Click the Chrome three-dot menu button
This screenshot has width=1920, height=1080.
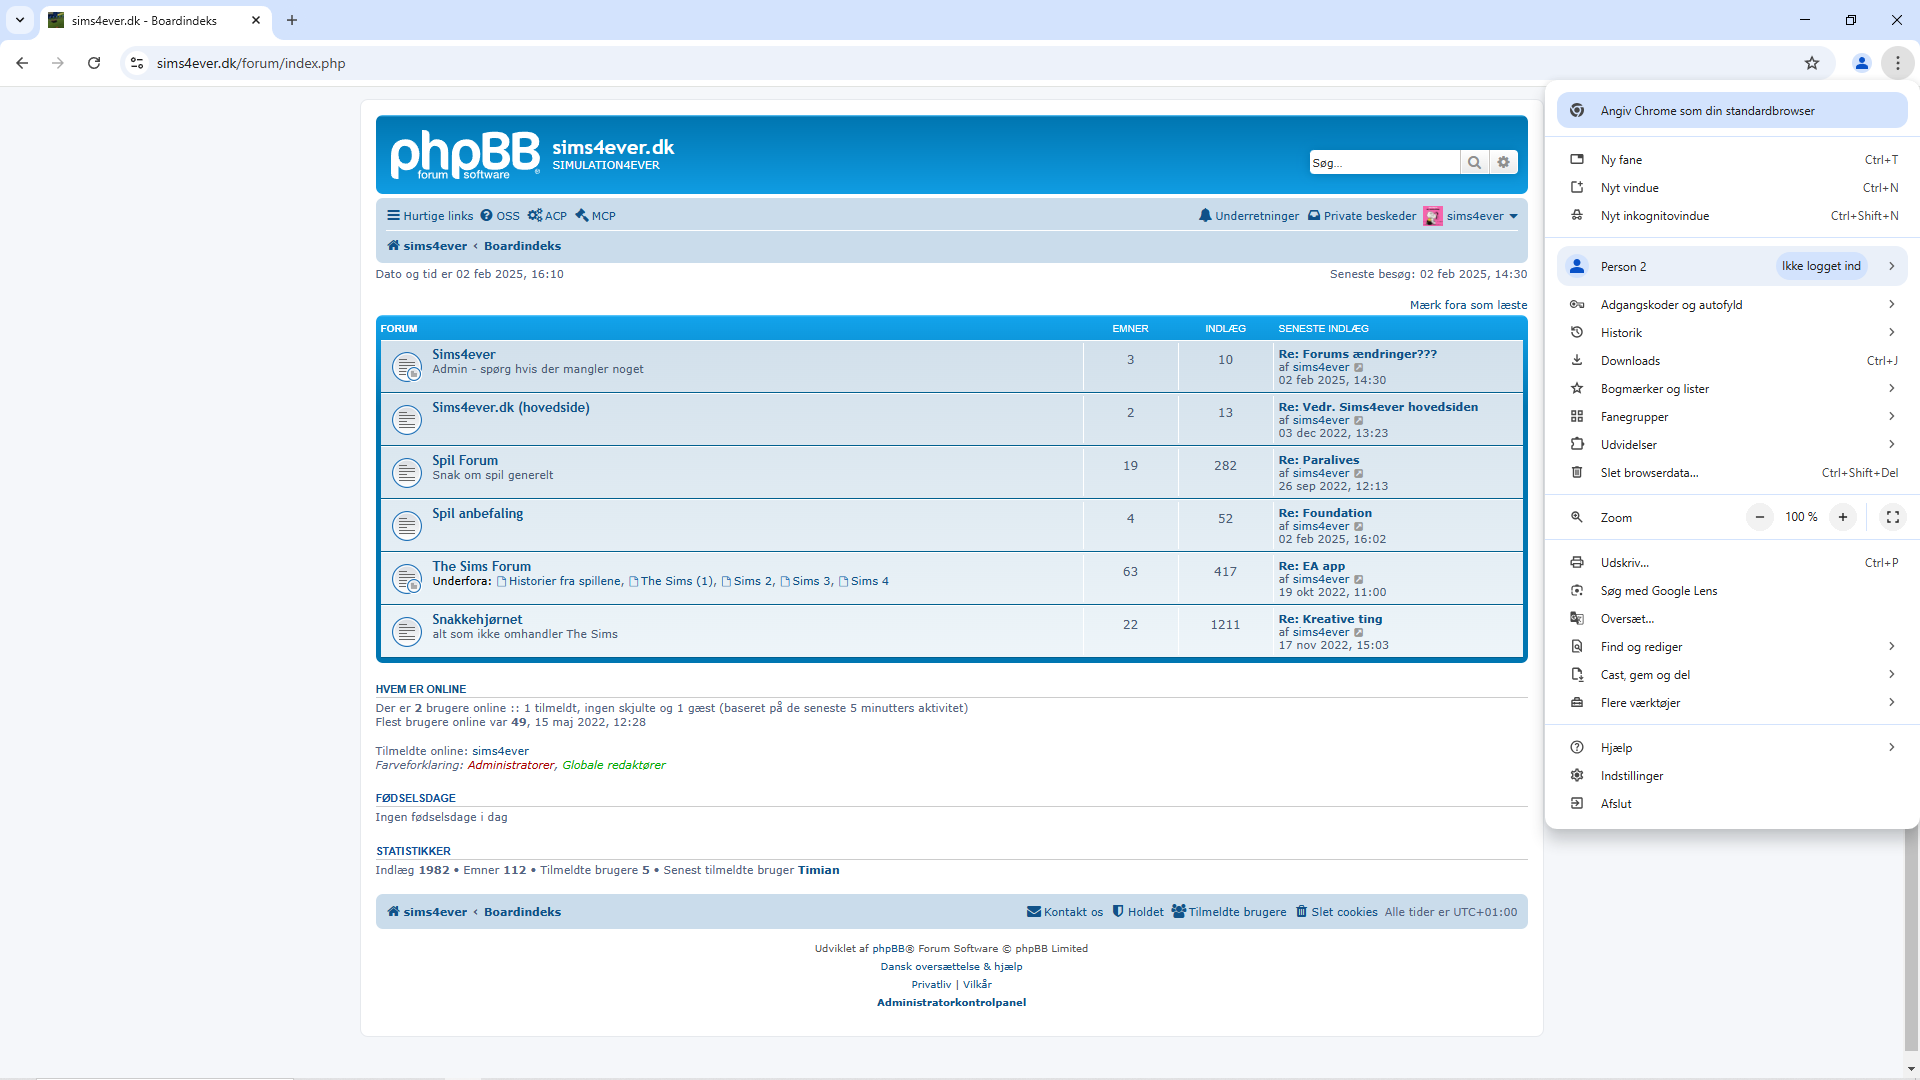1897,63
